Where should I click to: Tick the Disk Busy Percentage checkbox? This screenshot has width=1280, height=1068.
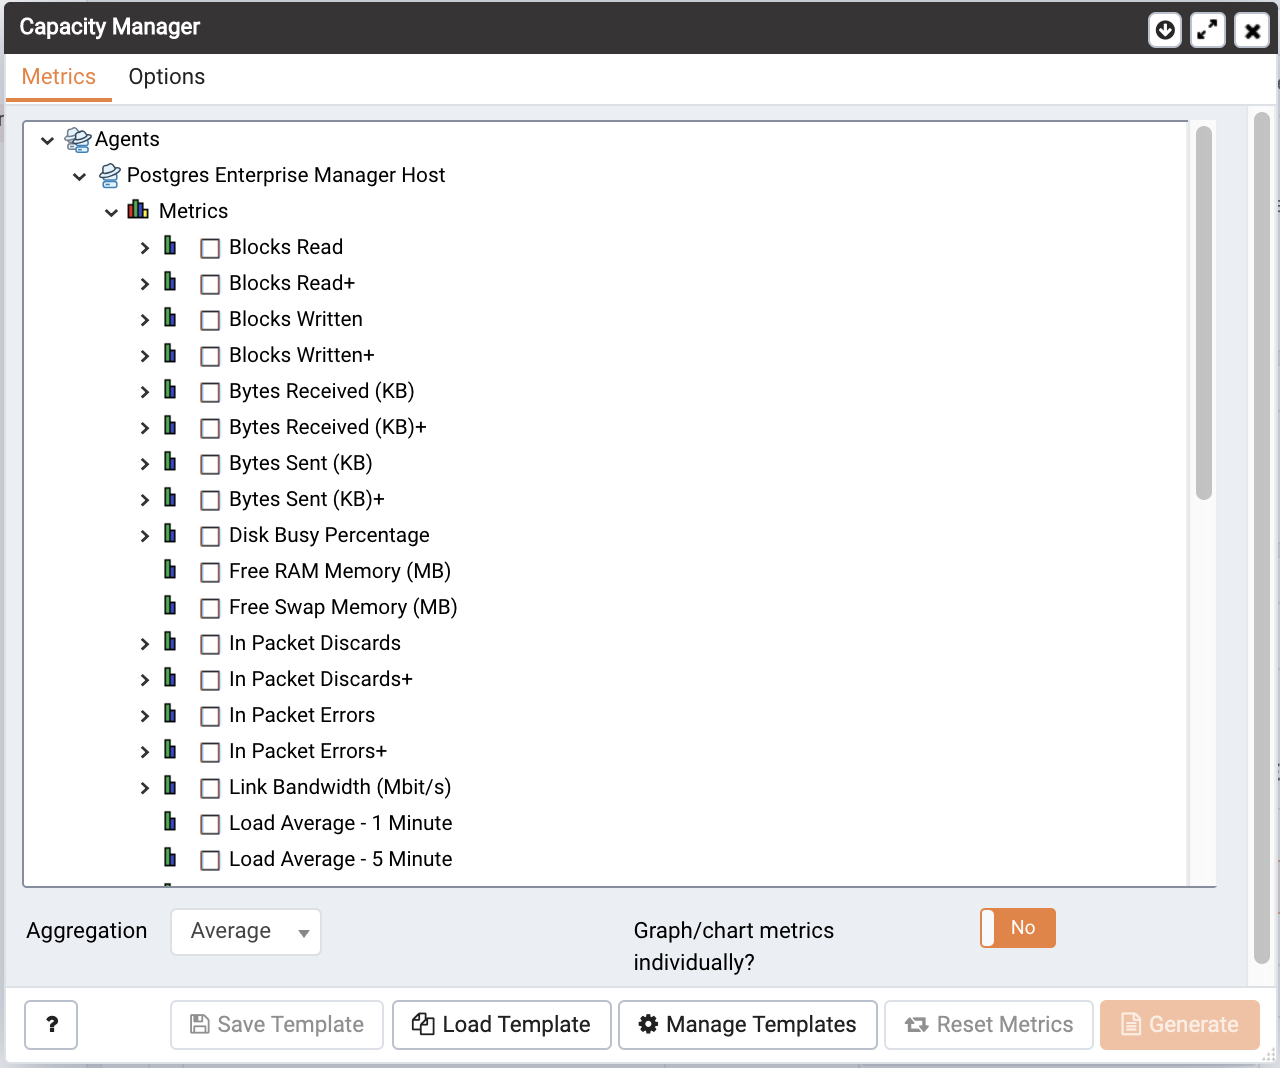click(210, 536)
